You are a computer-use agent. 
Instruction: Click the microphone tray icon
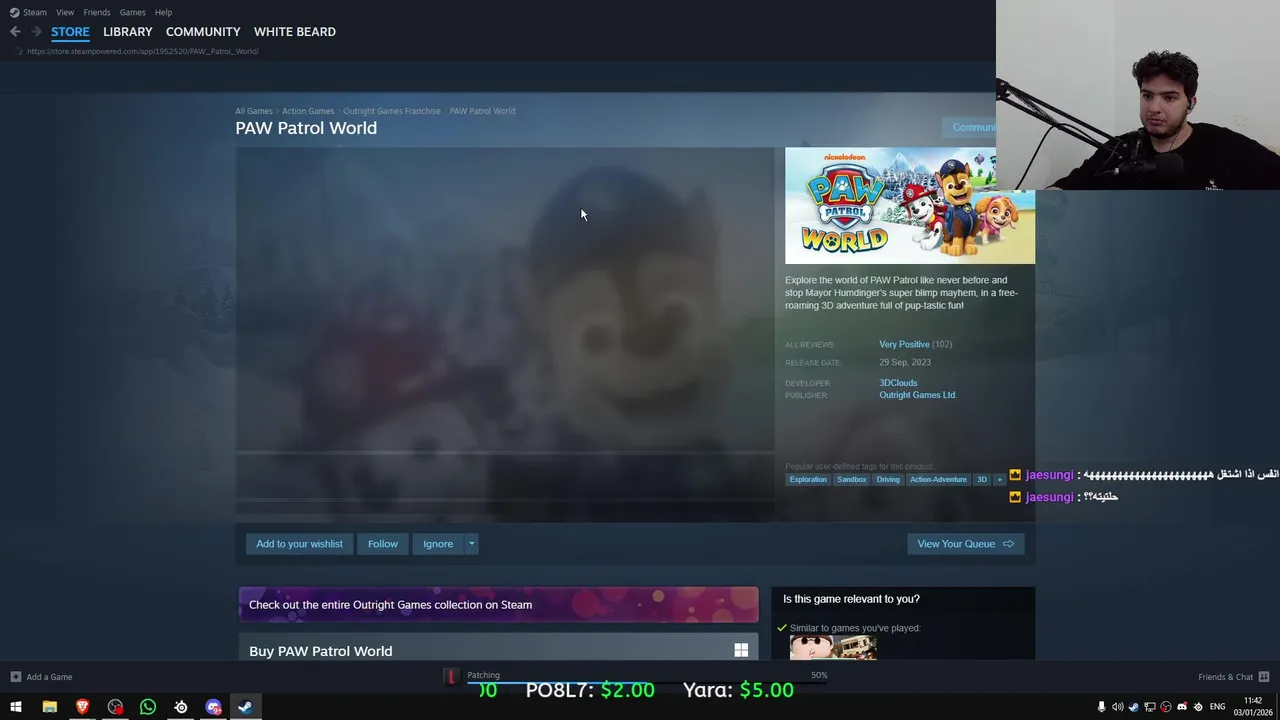point(1102,707)
